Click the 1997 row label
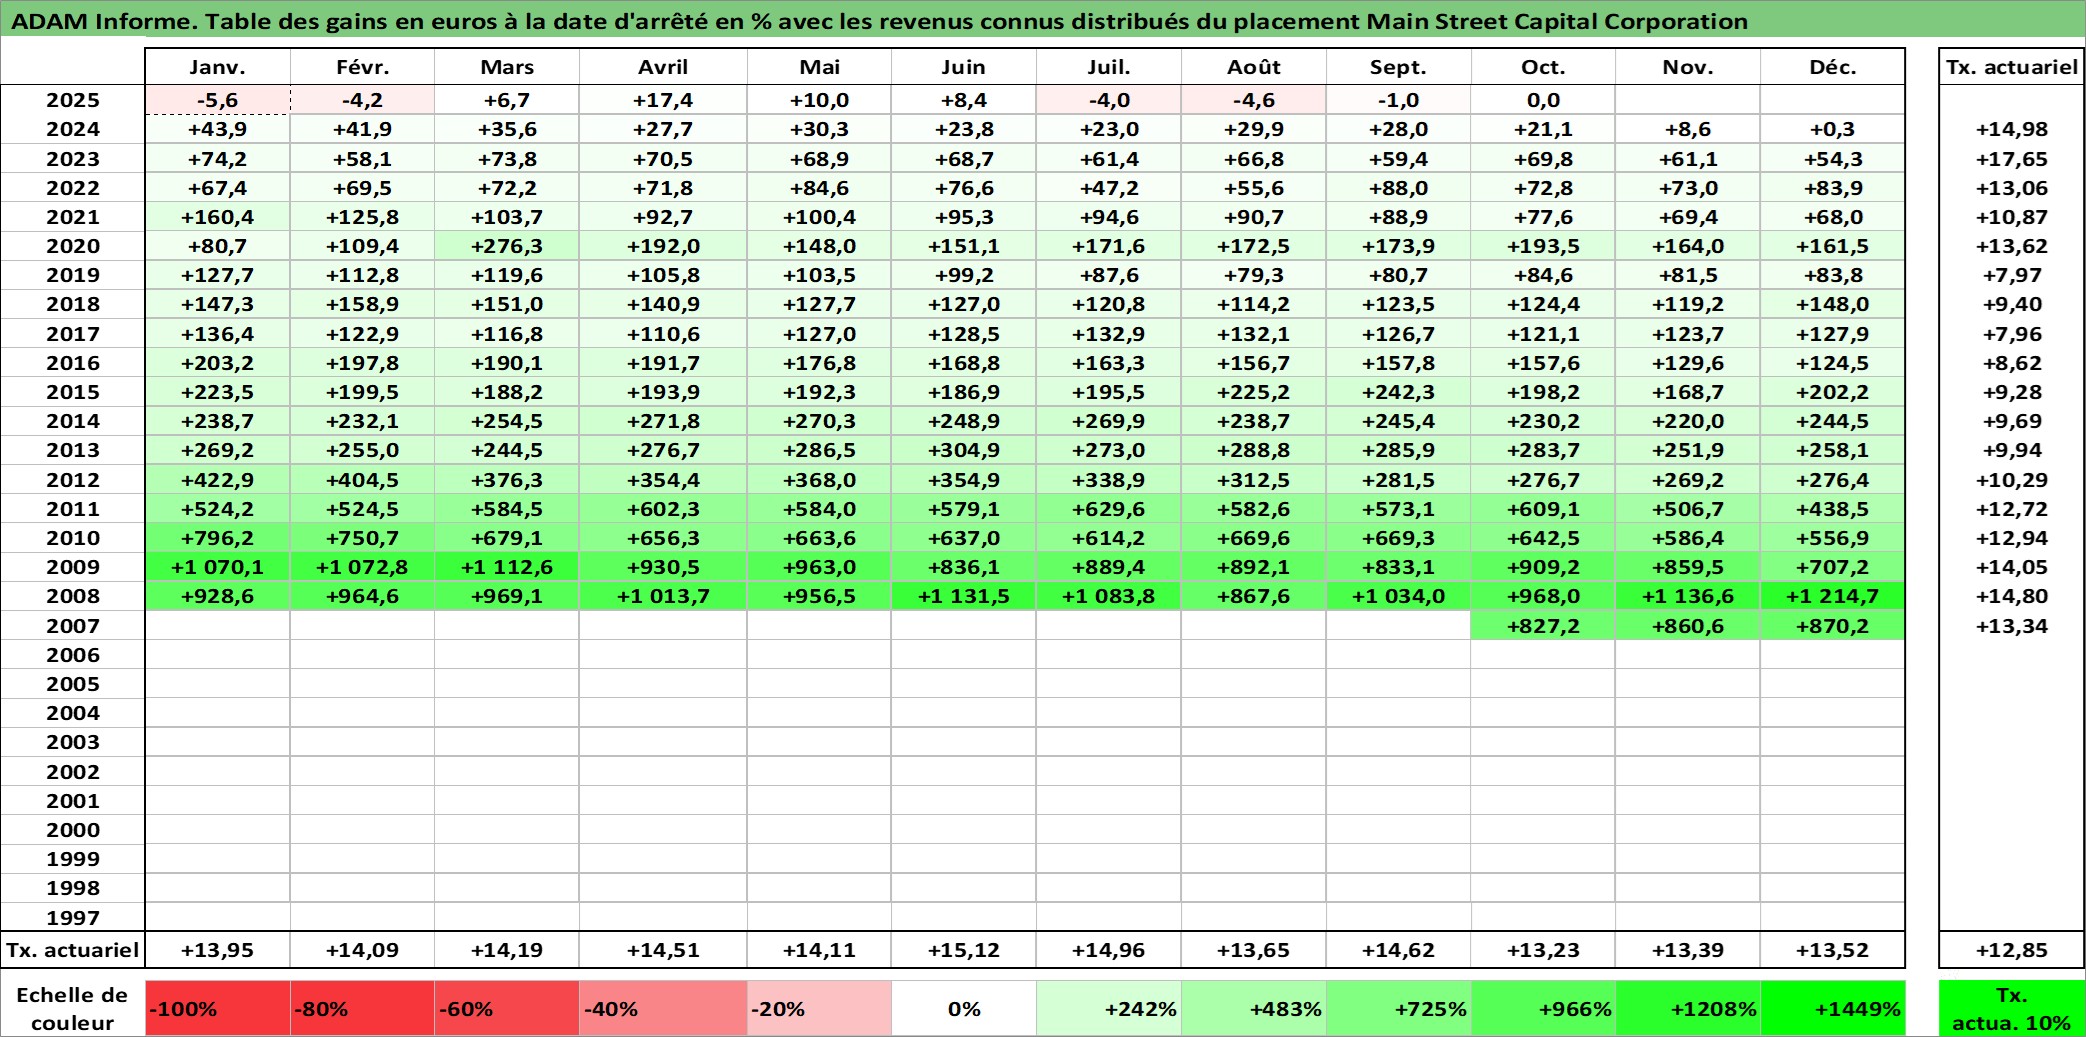 tap(73, 917)
